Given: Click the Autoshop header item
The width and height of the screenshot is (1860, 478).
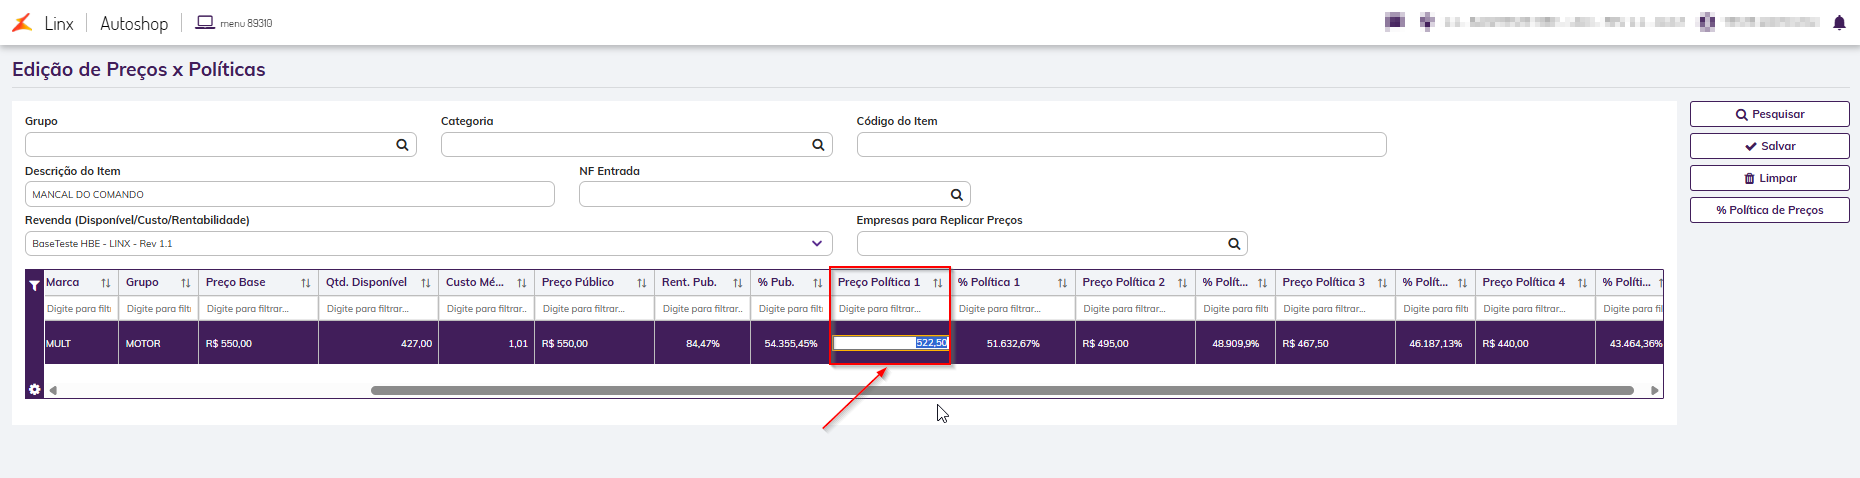Looking at the screenshot, I should click(x=134, y=23).
